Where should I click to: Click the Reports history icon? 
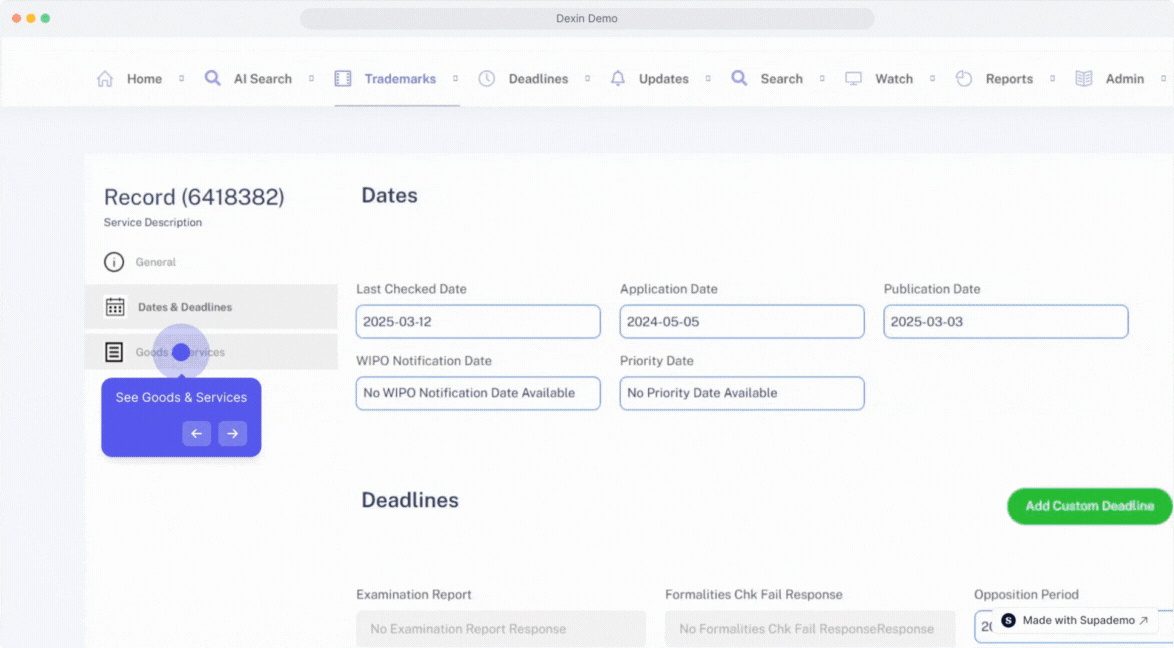tap(963, 78)
